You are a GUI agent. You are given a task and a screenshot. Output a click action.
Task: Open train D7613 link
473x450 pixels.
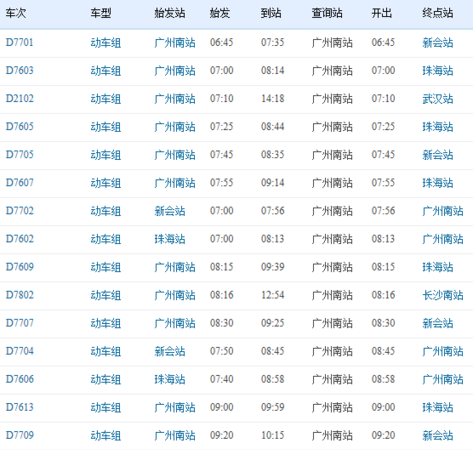point(20,407)
